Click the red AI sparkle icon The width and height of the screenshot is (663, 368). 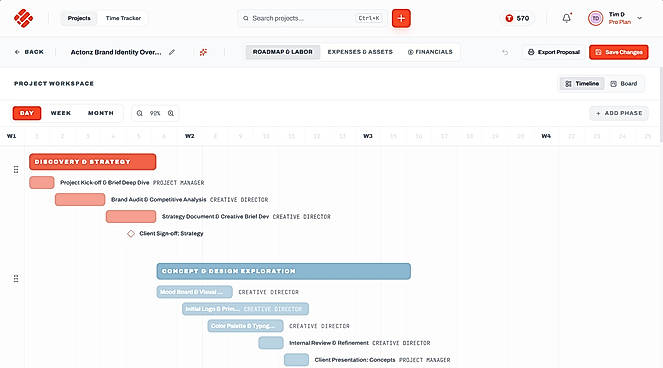tap(203, 52)
